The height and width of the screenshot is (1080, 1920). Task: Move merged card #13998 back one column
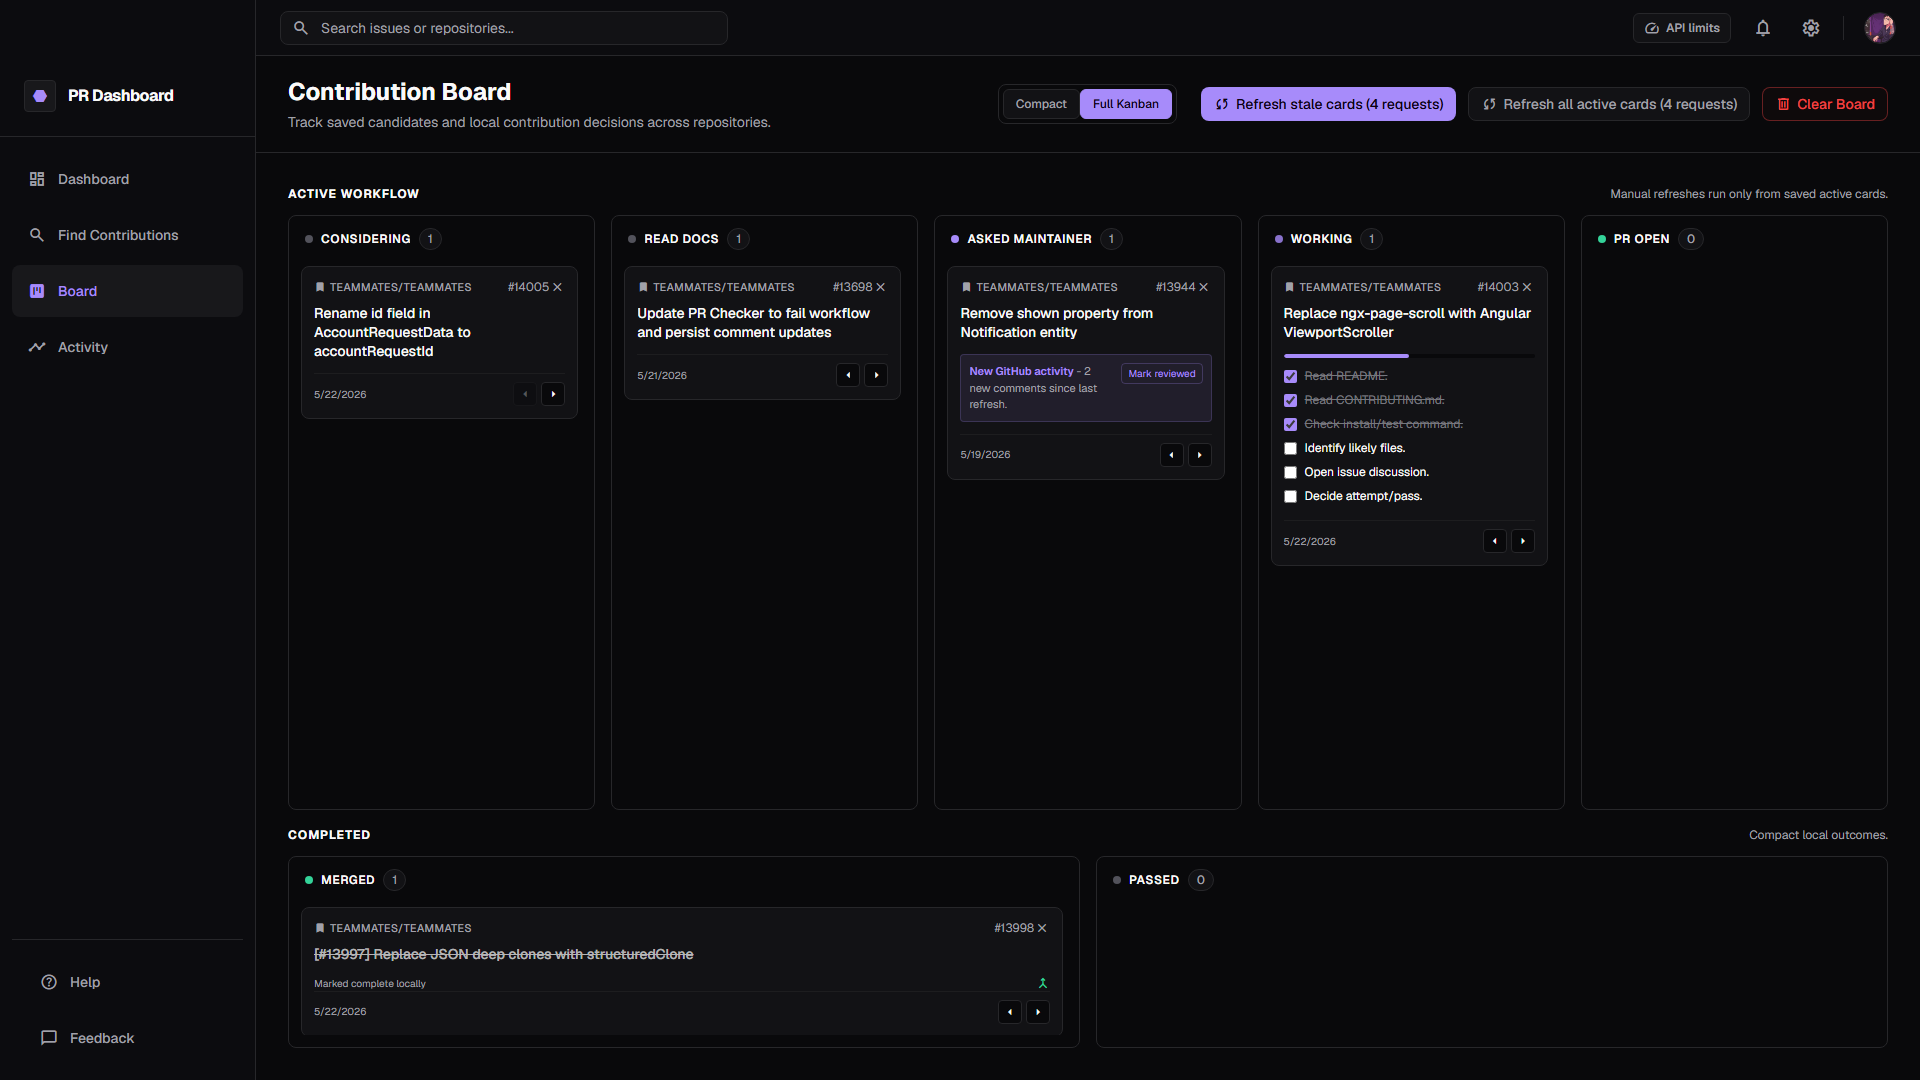tap(1010, 1012)
